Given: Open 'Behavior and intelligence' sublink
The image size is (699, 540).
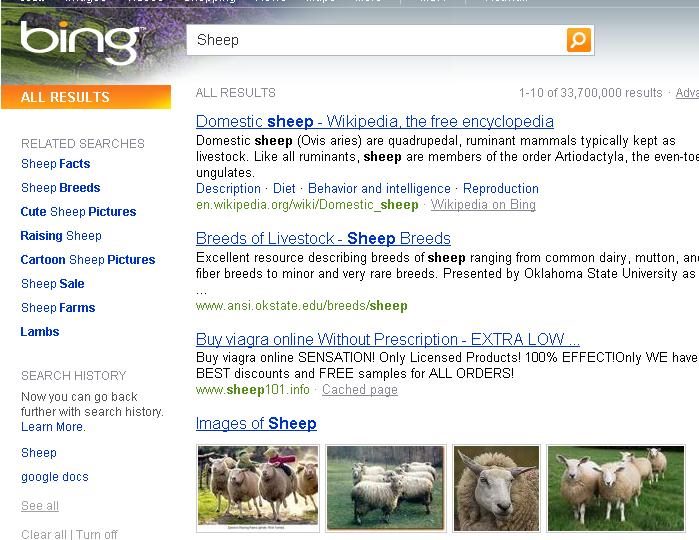Looking at the screenshot, I should pyautogui.click(x=379, y=189).
